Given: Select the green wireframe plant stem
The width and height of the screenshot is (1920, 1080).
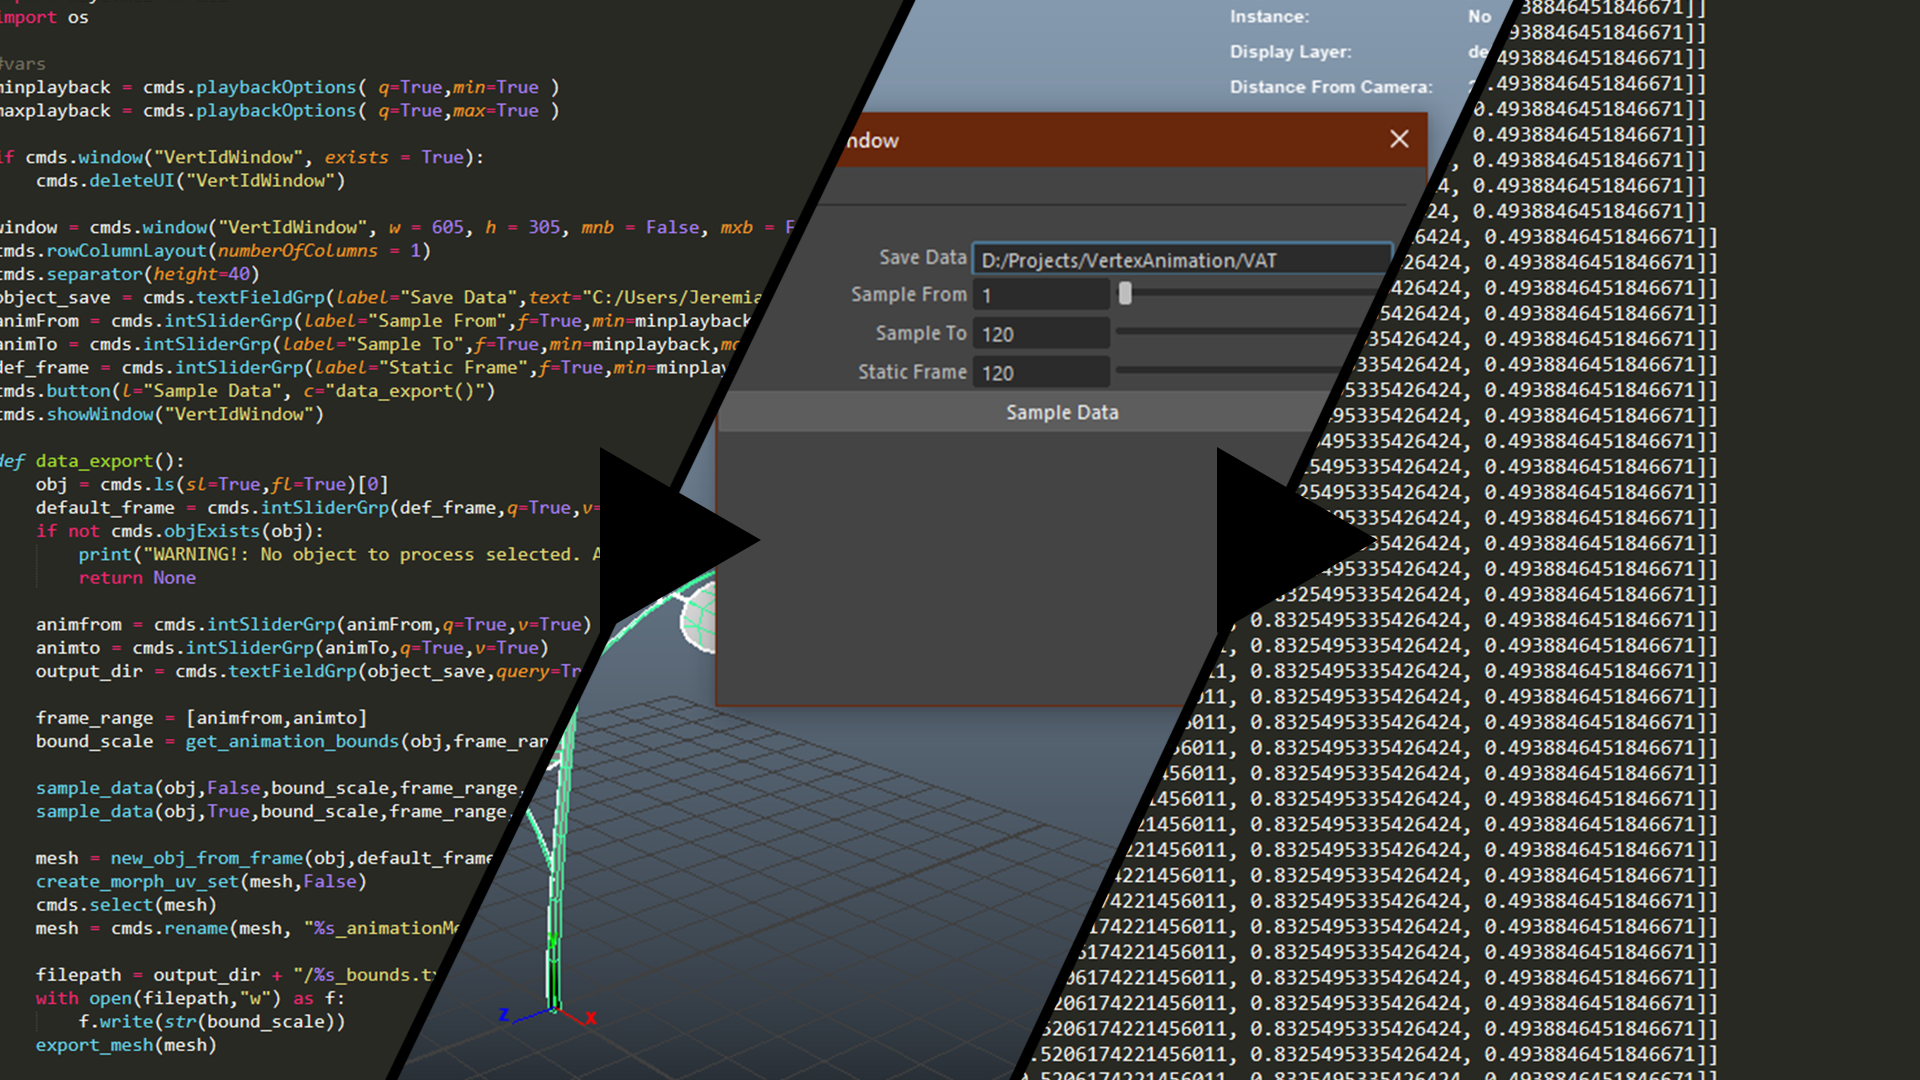Looking at the screenshot, I should (x=553, y=900).
